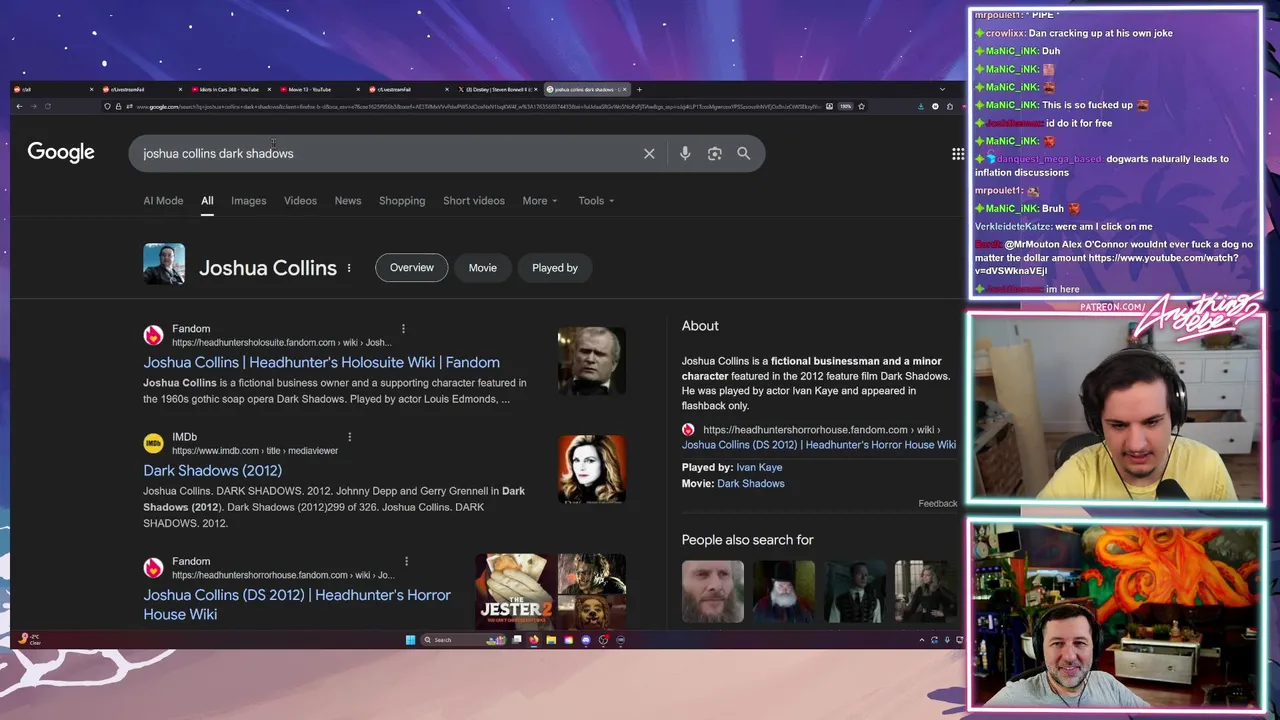The image size is (1280, 720).
Task: Reload the page in browser toolbar
Action: click(x=47, y=106)
